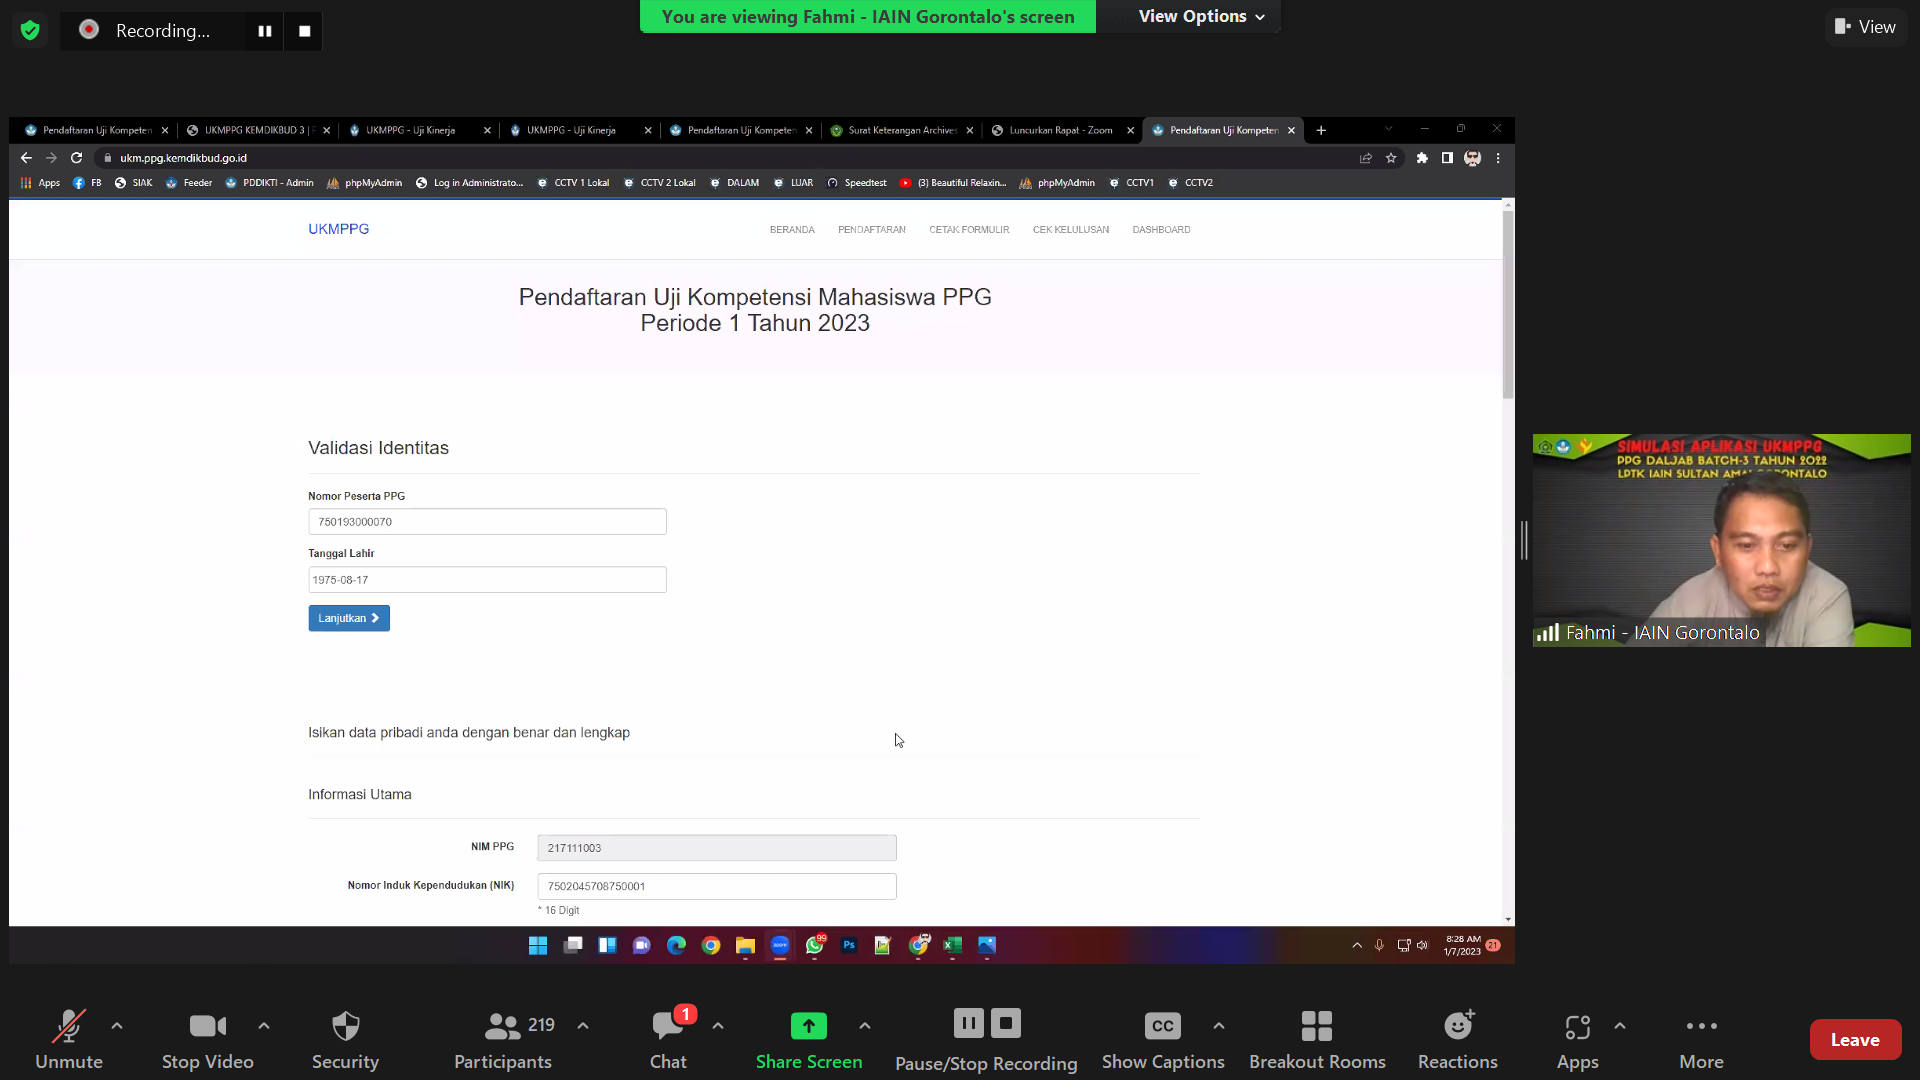
Task: Click the encryption shield icon
Action: coord(30,30)
